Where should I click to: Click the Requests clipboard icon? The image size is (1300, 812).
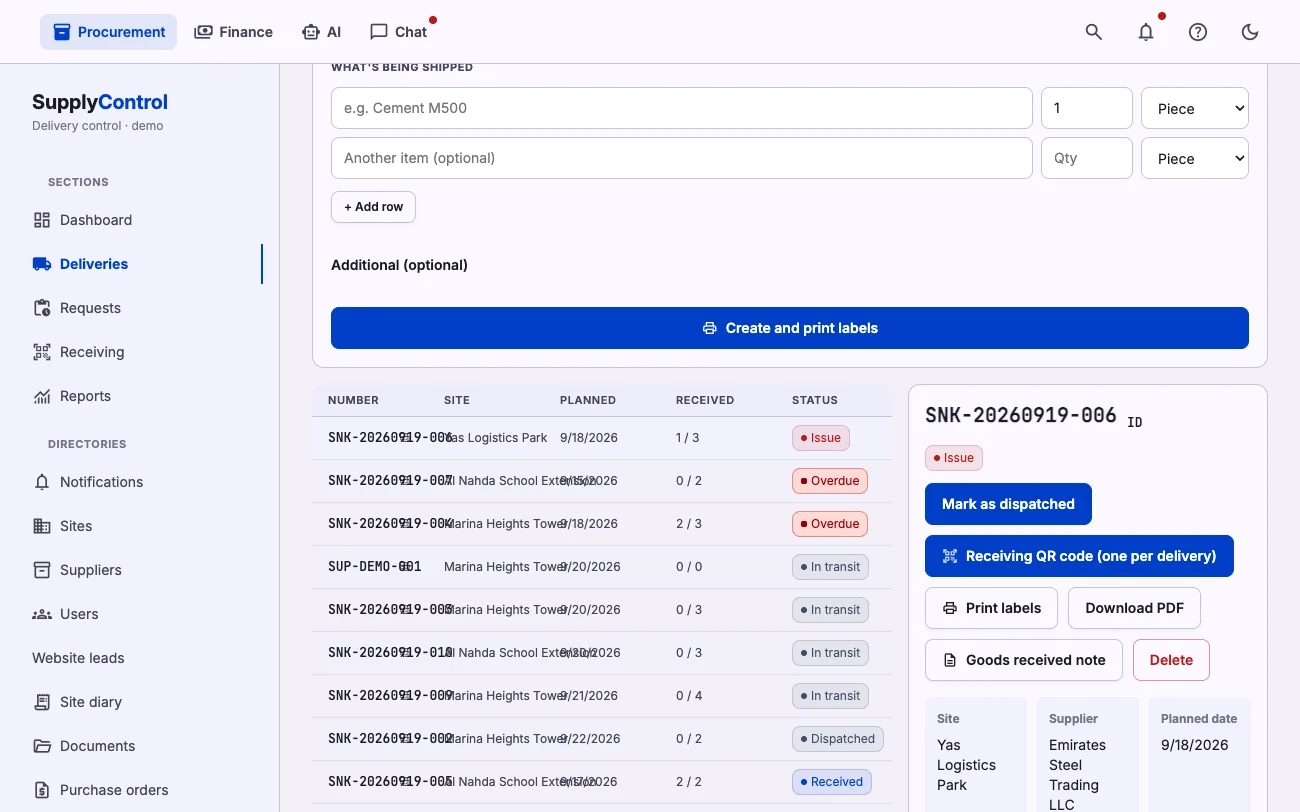(x=42, y=308)
